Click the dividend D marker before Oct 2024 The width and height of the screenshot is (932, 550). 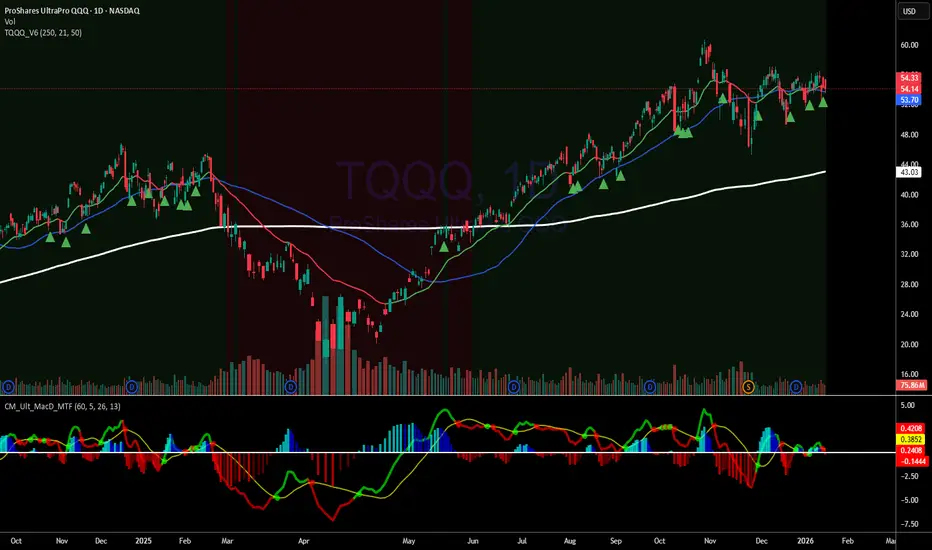pos(8,387)
